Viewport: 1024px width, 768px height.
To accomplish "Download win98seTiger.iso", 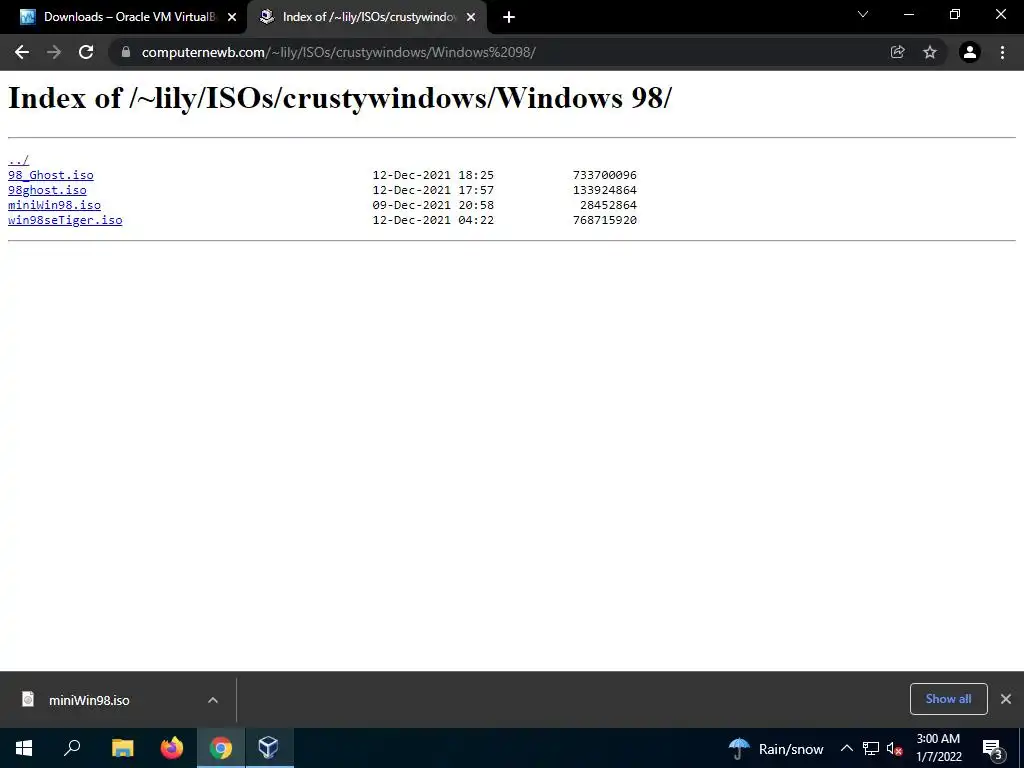I will coord(65,220).
